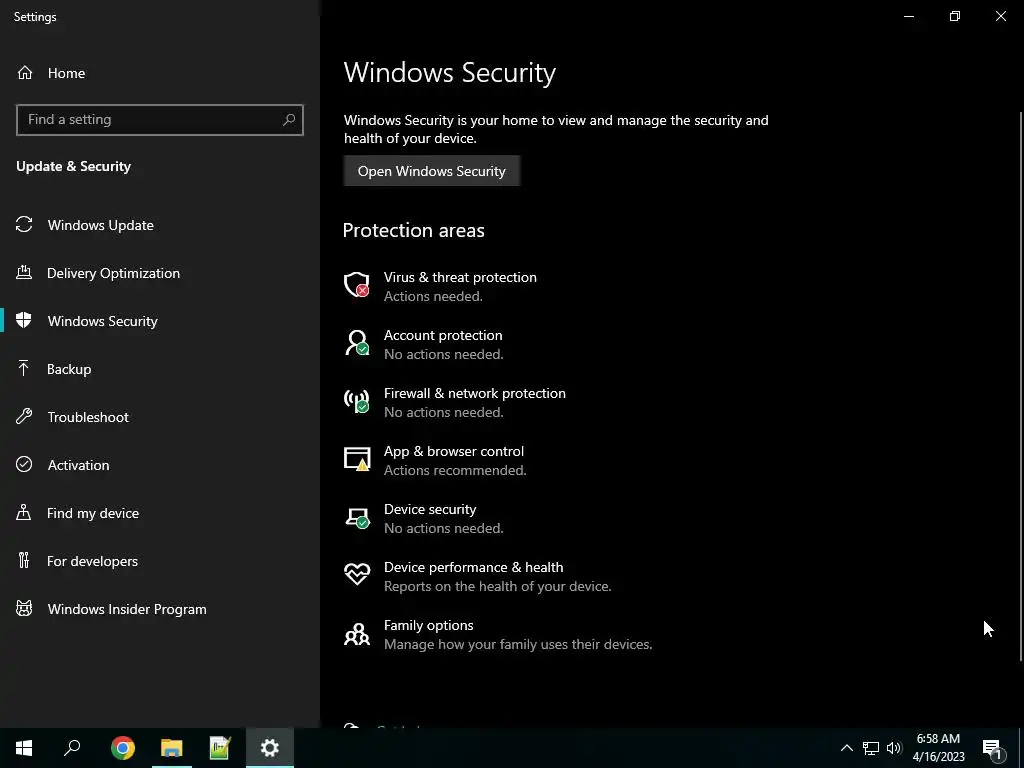This screenshot has height=768, width=1024.
Task: Click the Account protection person icon
Action: point(357,343)
